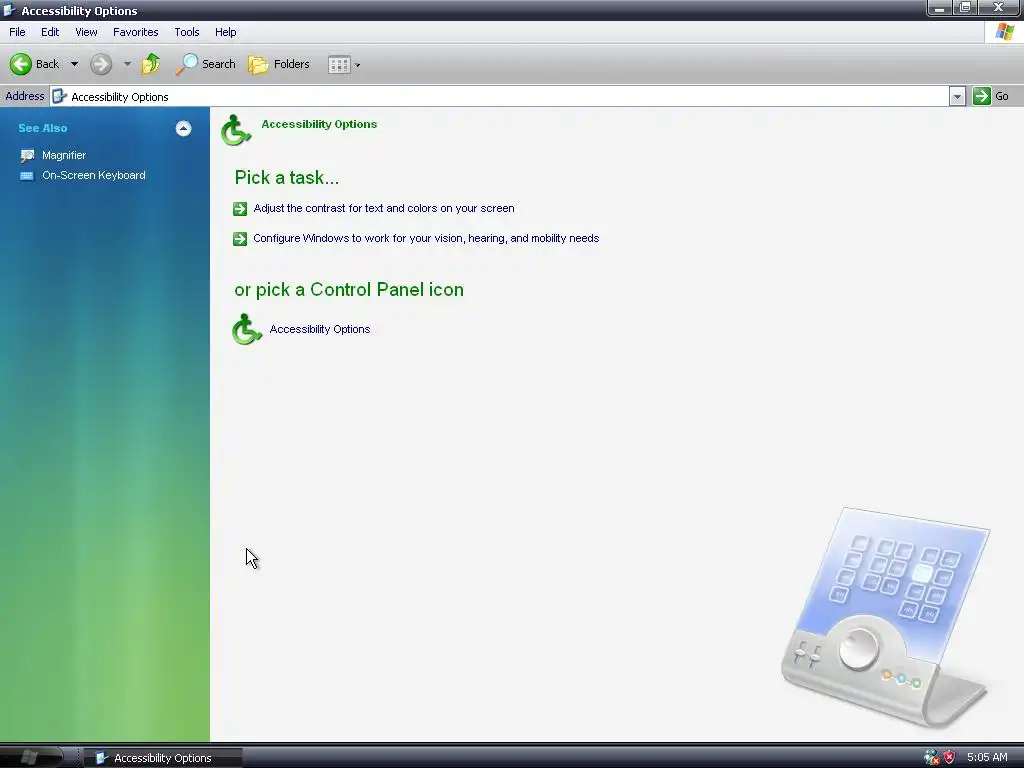Click the See Also header text

[x=42, y=128]
